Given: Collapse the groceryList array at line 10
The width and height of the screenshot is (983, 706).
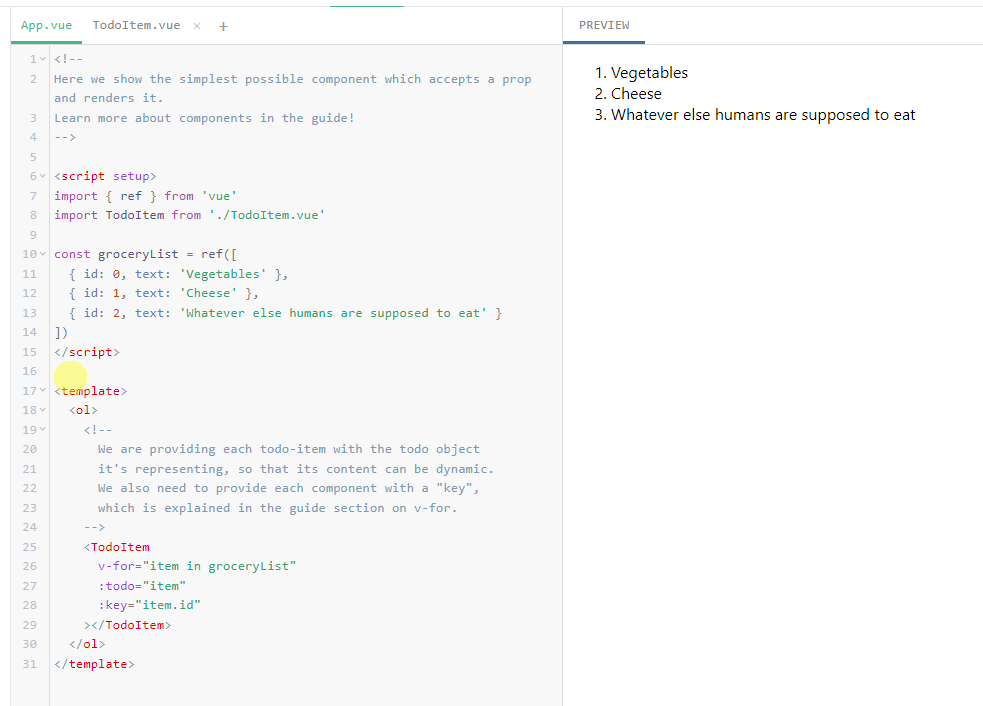Looking at the screenshot, I should click(x=43, y=254).
